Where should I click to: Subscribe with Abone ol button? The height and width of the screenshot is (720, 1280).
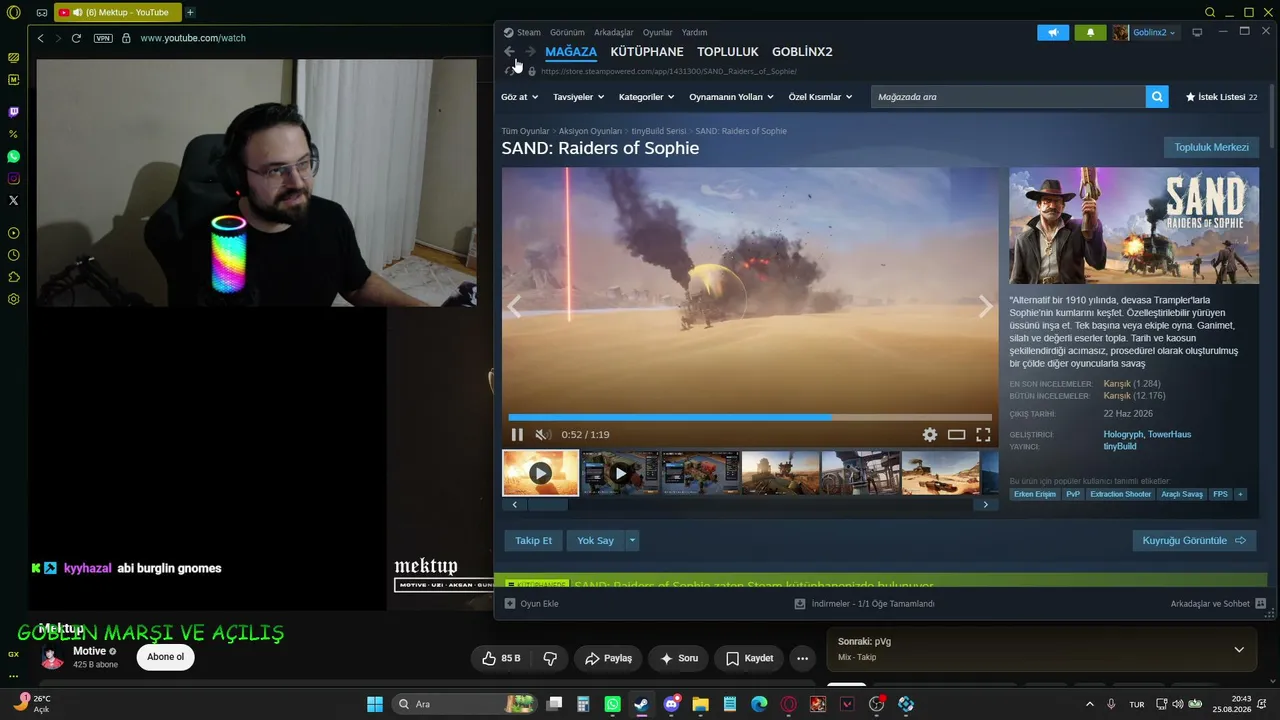point(166,657)
